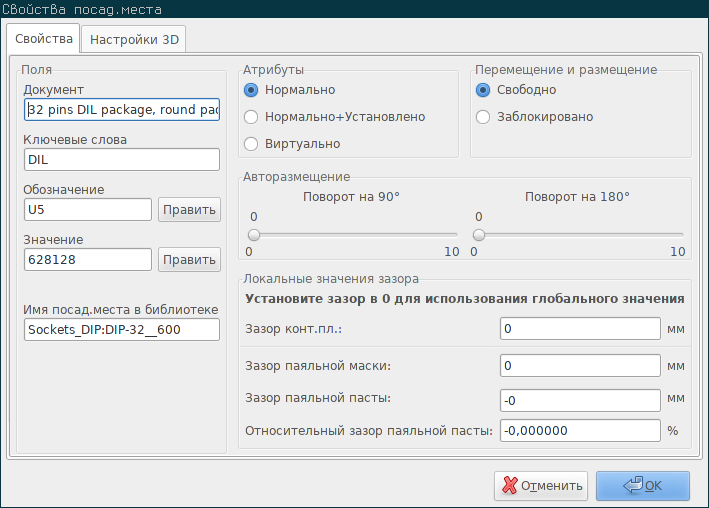
Task: Click the arrow icon on OK button
Action: click(633, 485)
